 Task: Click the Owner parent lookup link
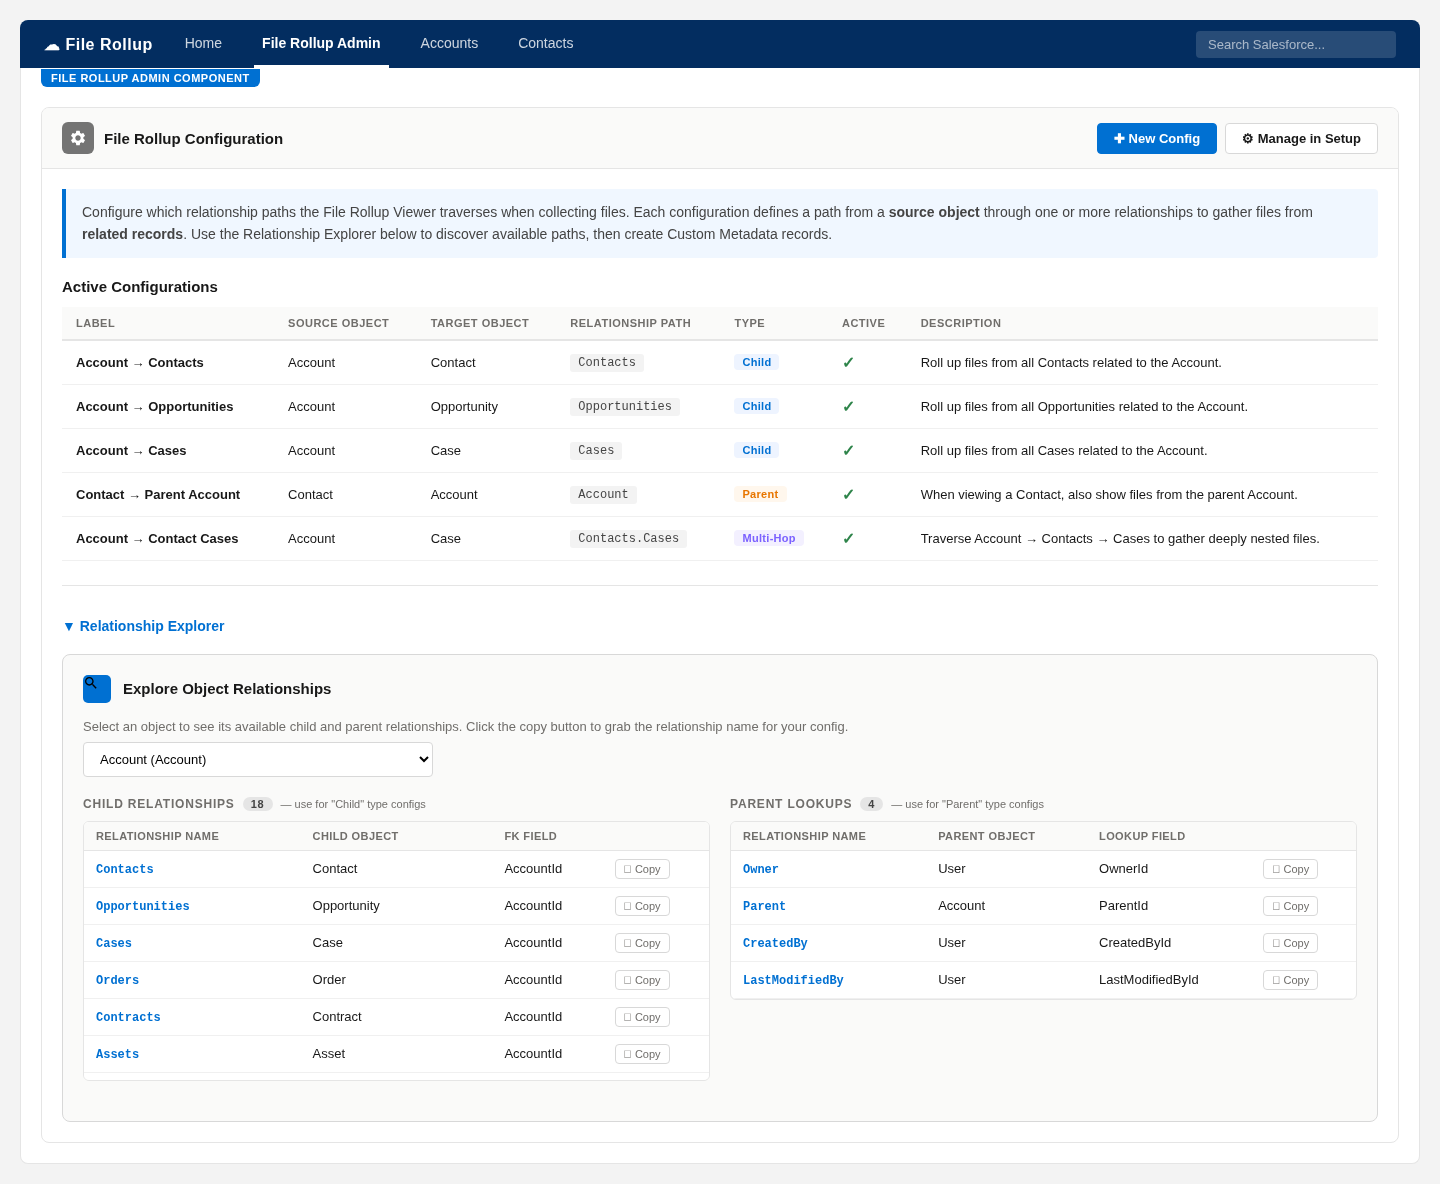pos(761,869)
